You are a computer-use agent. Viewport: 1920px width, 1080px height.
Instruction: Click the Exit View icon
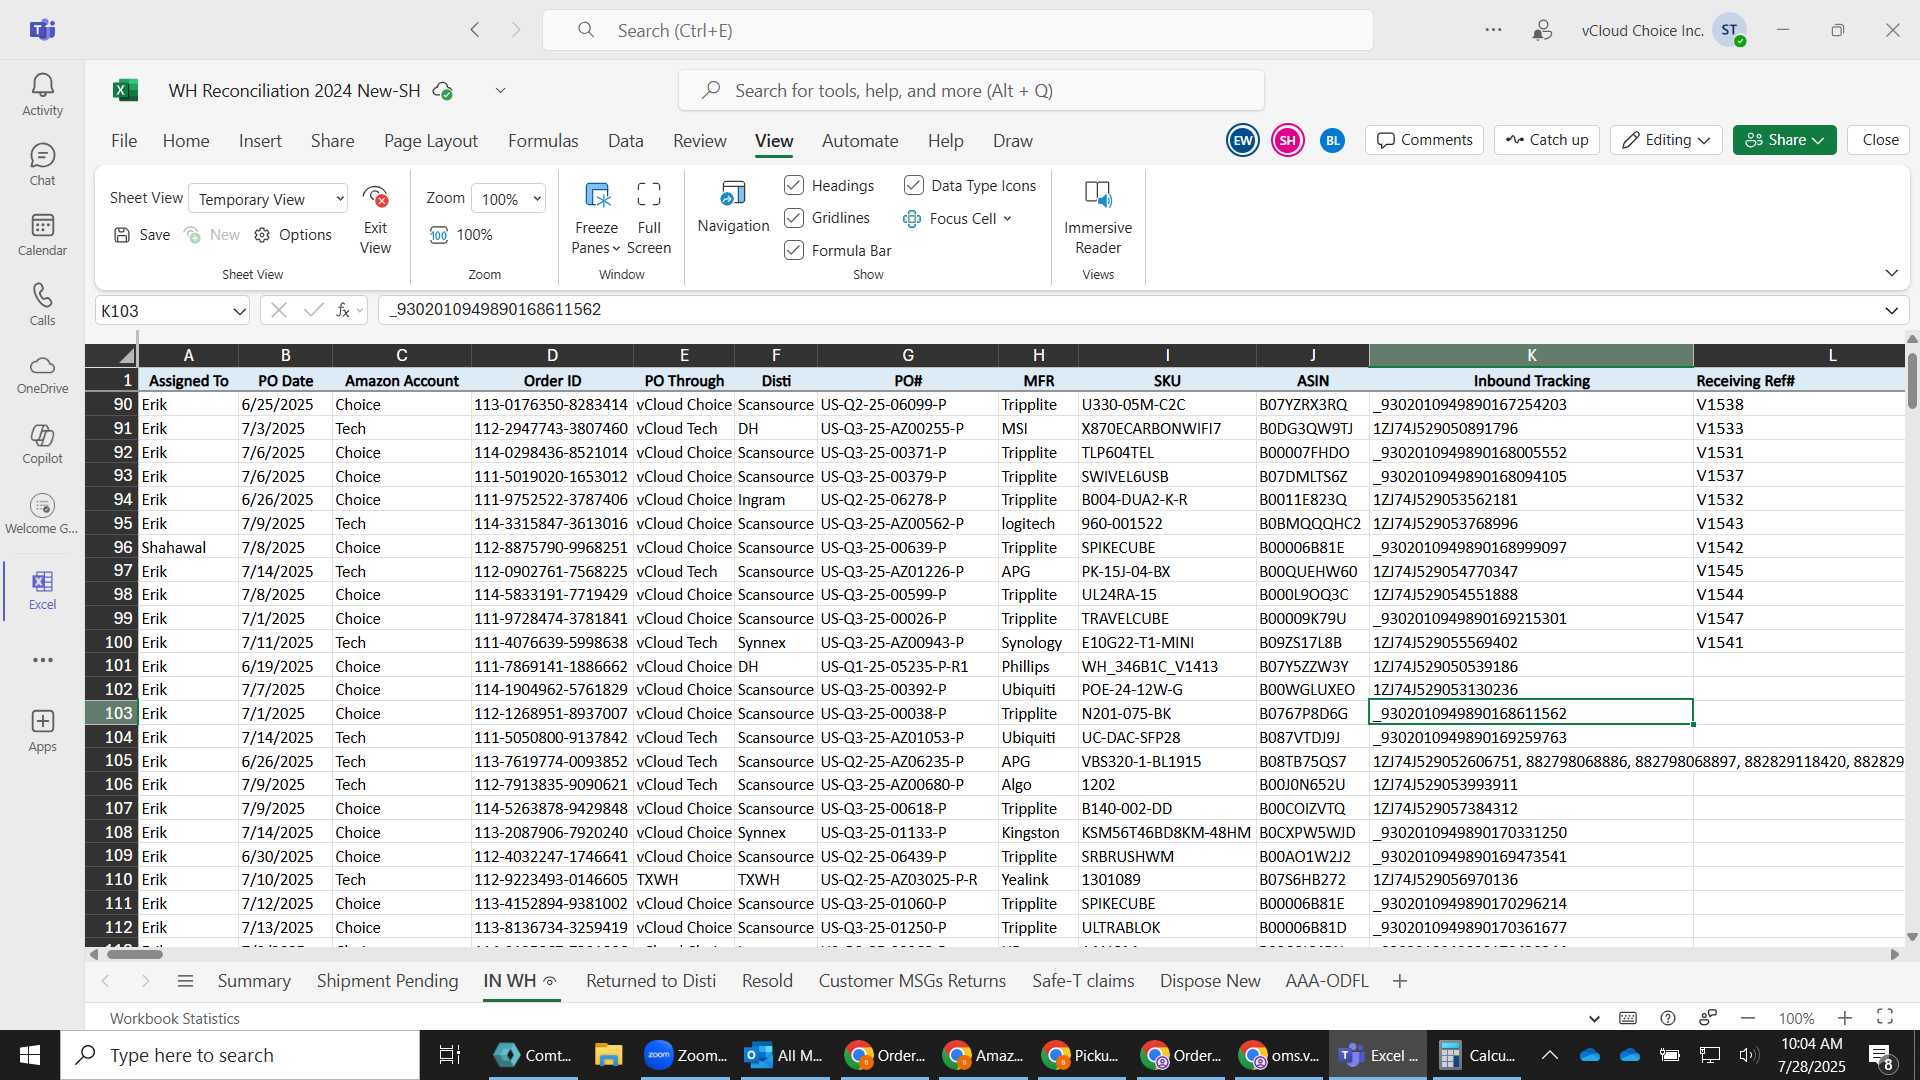(x=375, y=197)
